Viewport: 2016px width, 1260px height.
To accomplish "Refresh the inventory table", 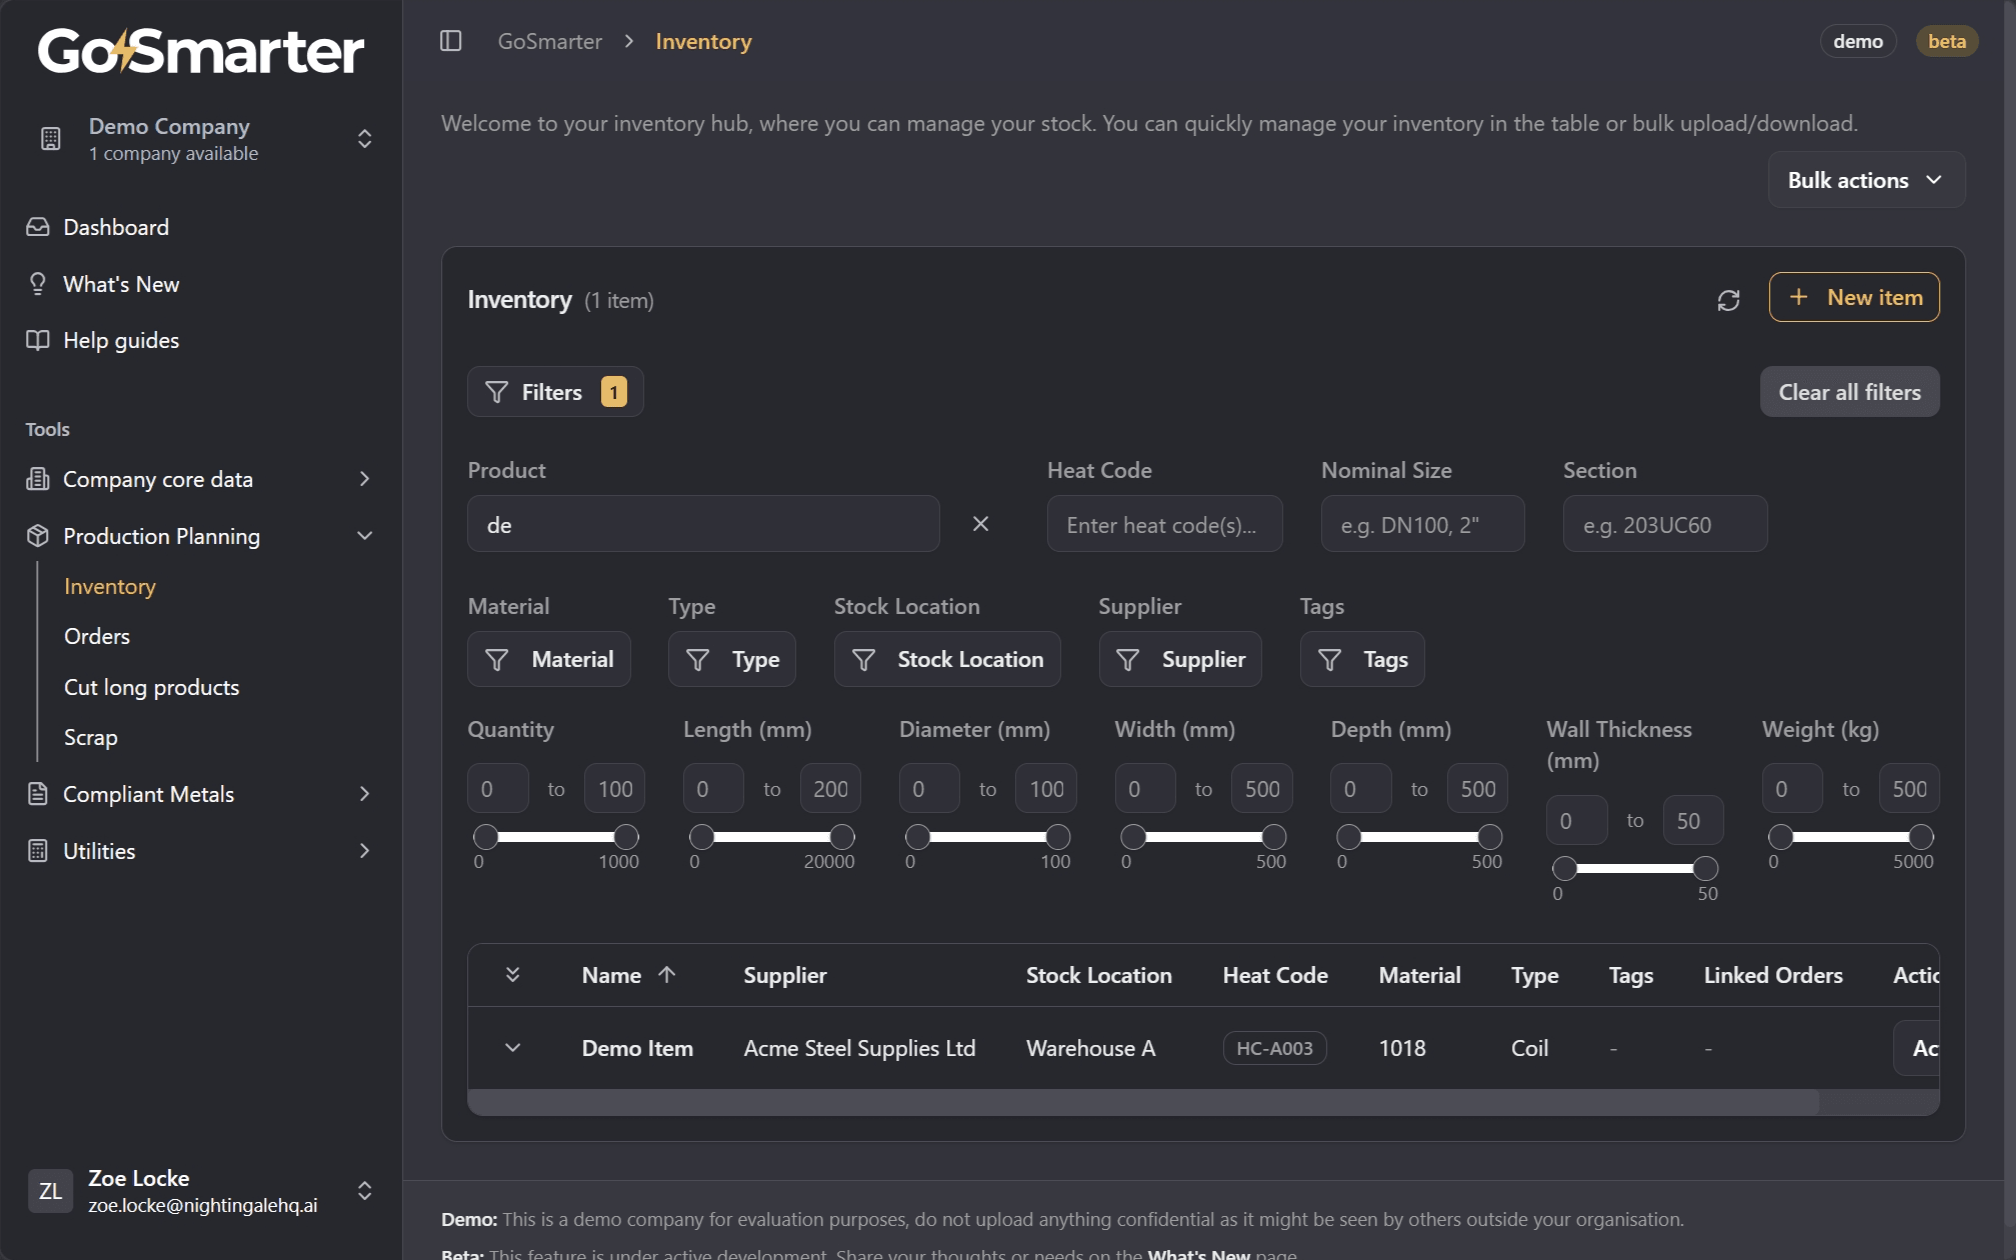I will click(1728, 300).
